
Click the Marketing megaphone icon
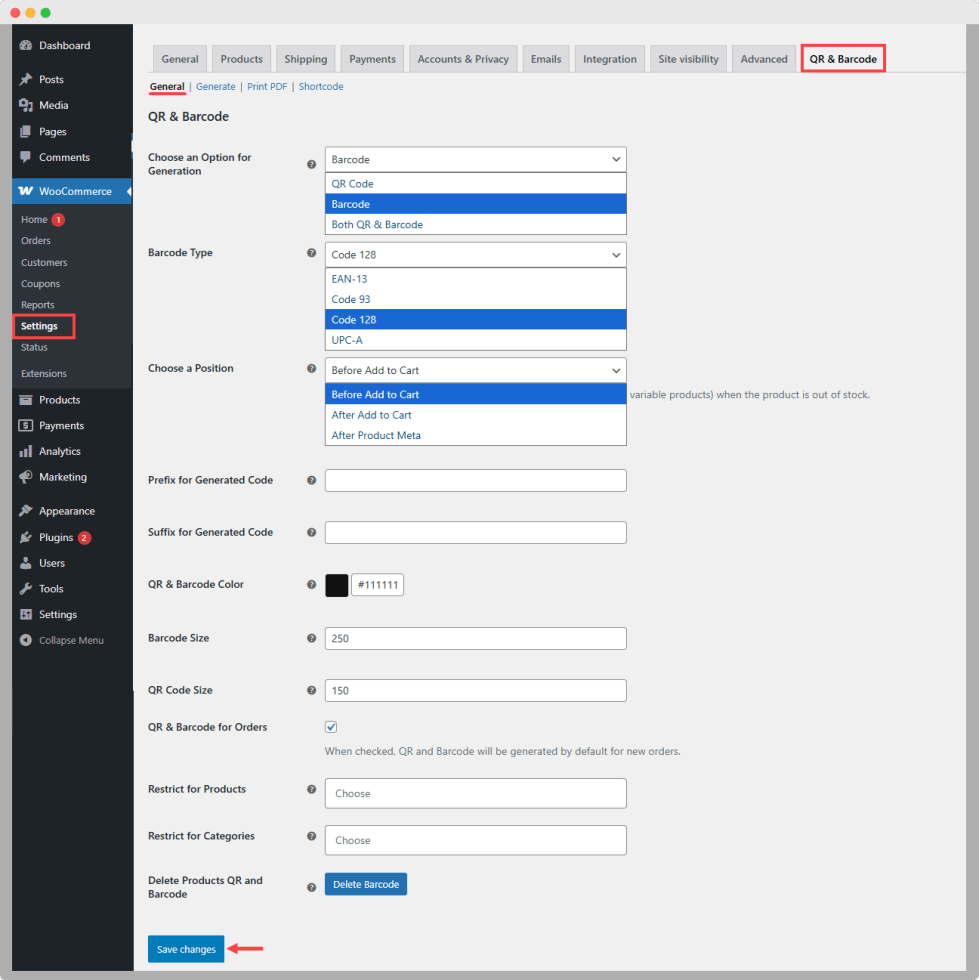tap(26, 477)
